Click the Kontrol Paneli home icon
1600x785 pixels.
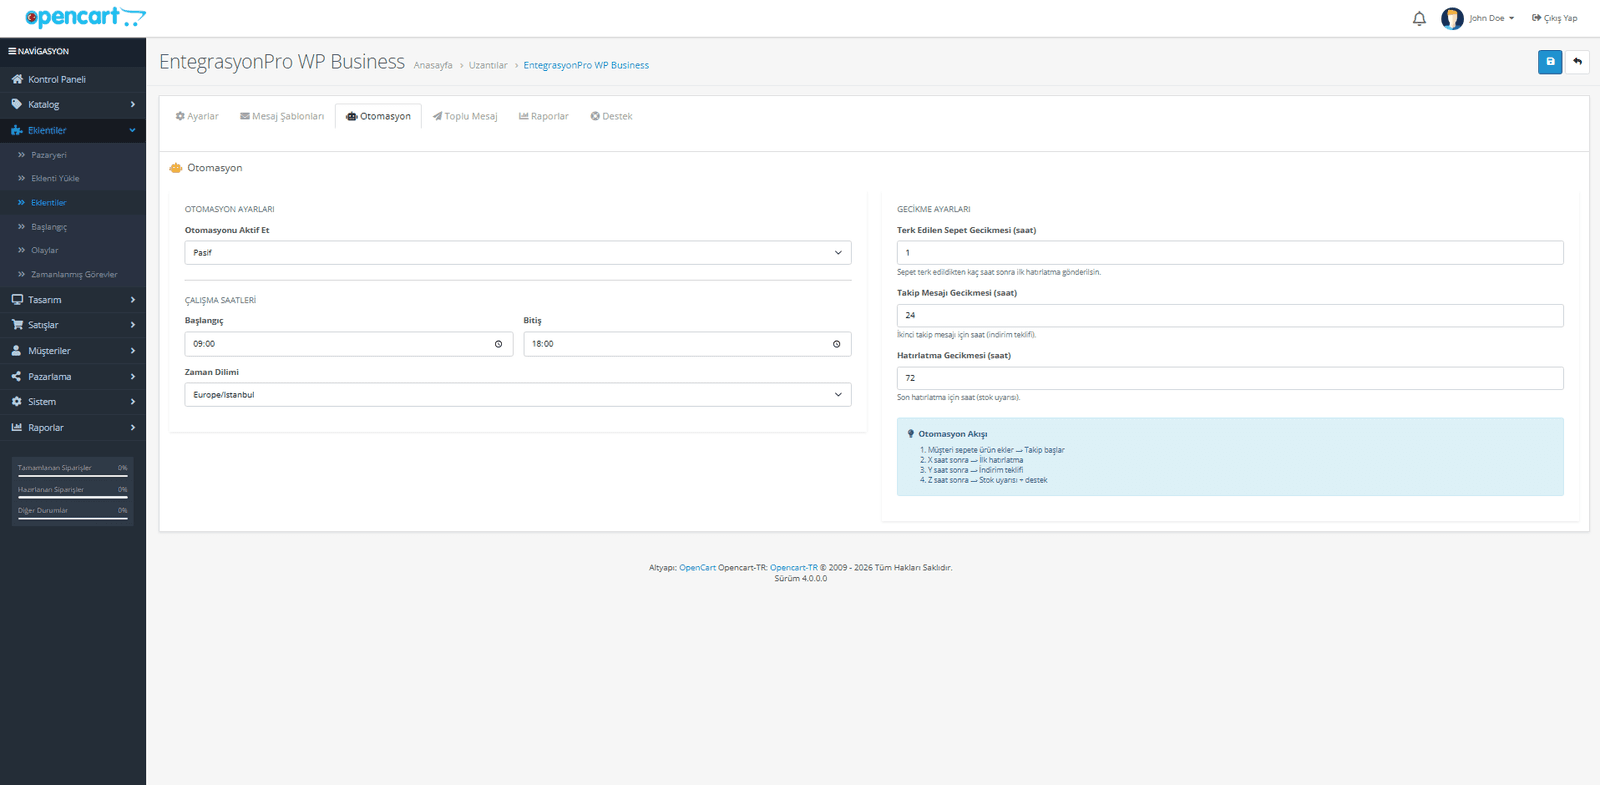click(17, 79)
